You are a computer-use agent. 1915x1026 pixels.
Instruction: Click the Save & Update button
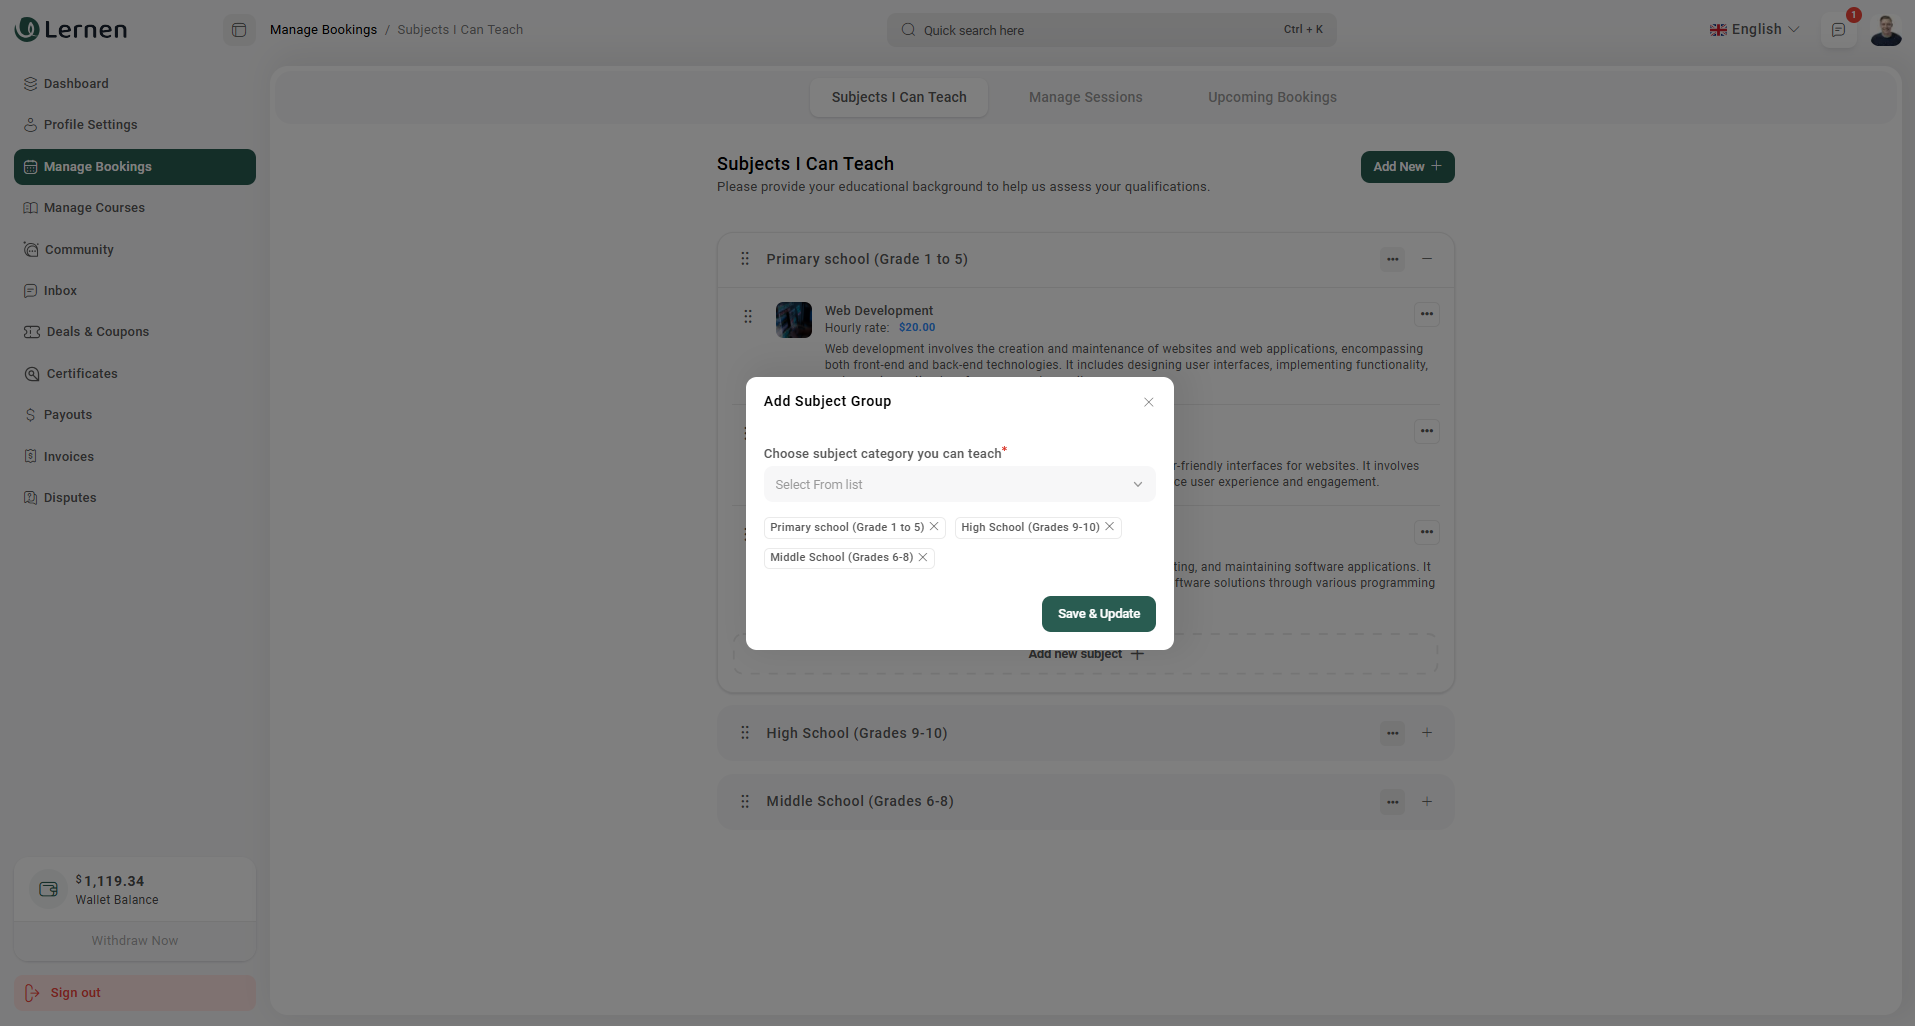[1098, 614]
